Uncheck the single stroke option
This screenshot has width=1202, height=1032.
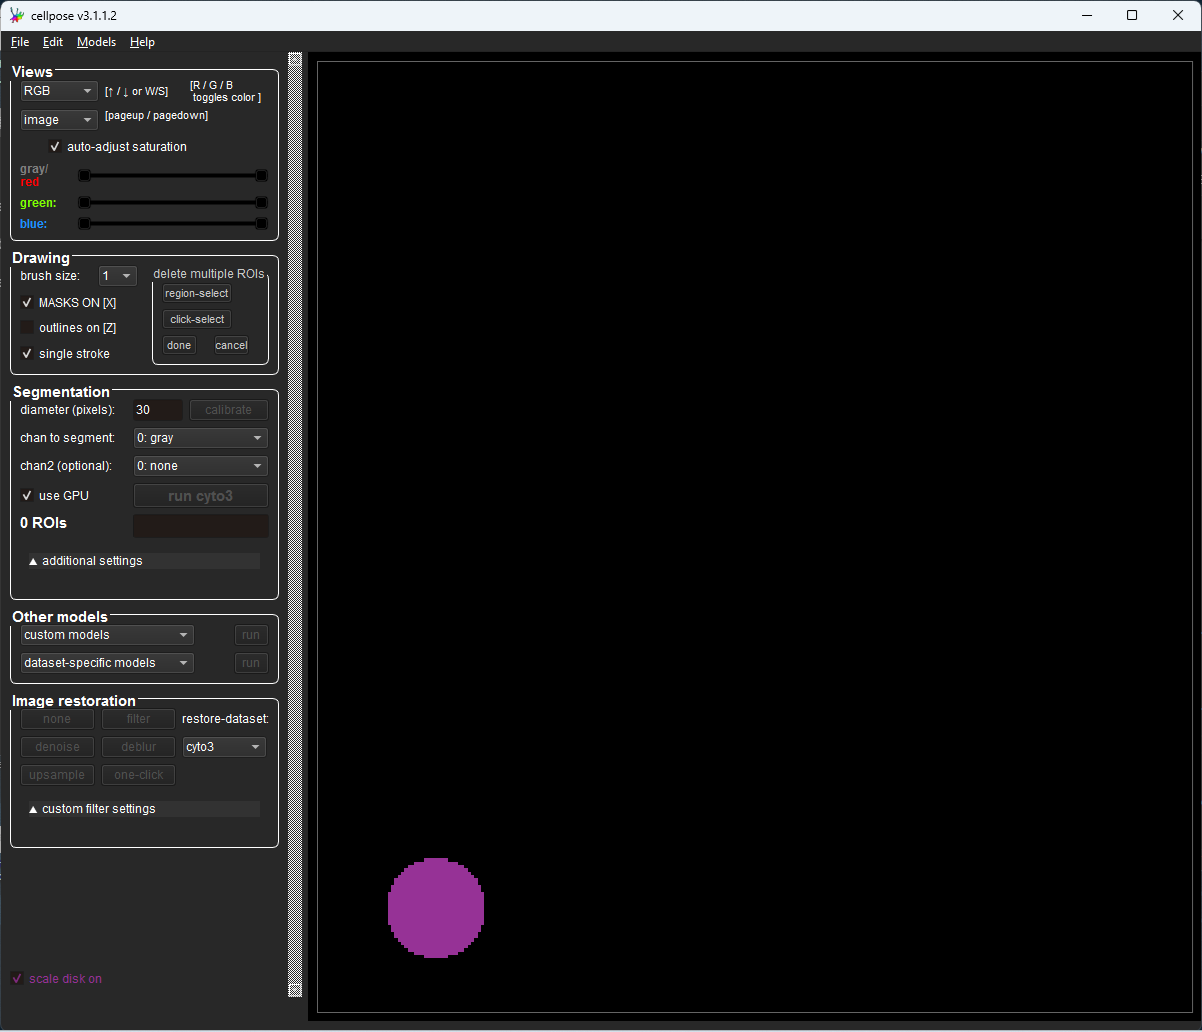click(x=27, y=354)
